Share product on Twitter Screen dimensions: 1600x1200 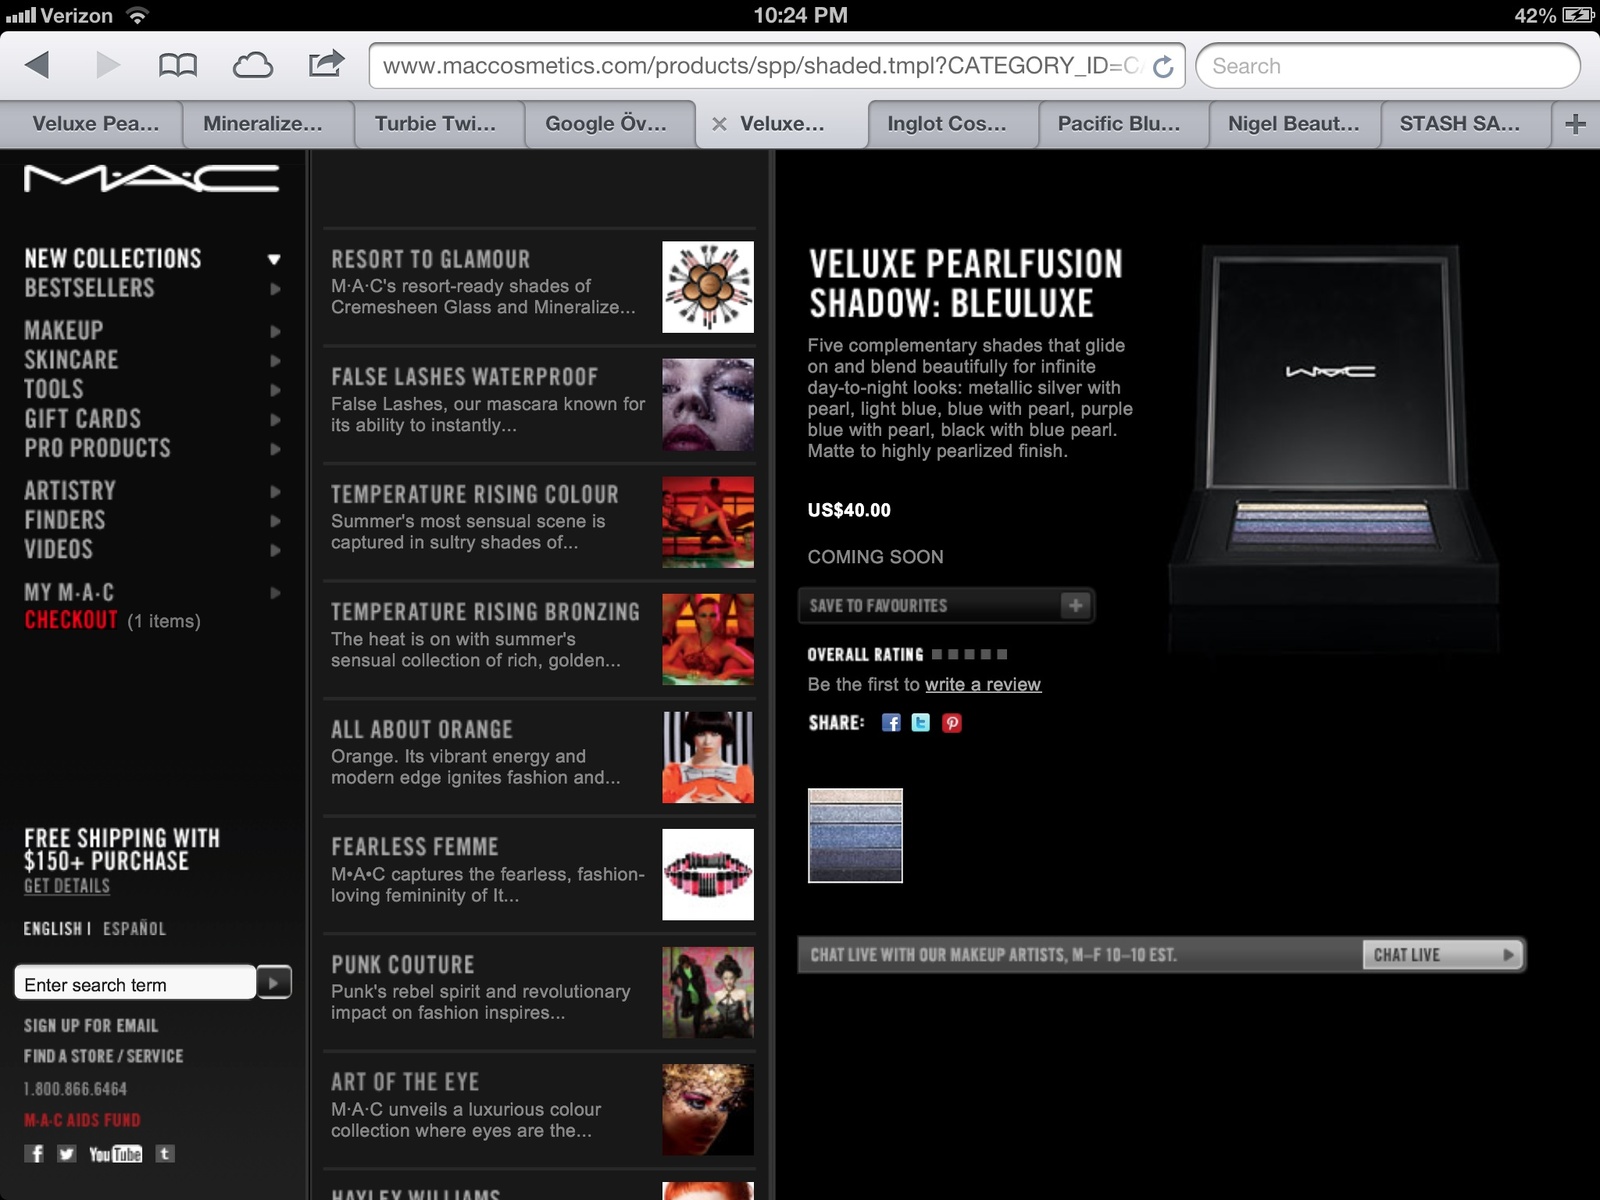click(921, 723)
